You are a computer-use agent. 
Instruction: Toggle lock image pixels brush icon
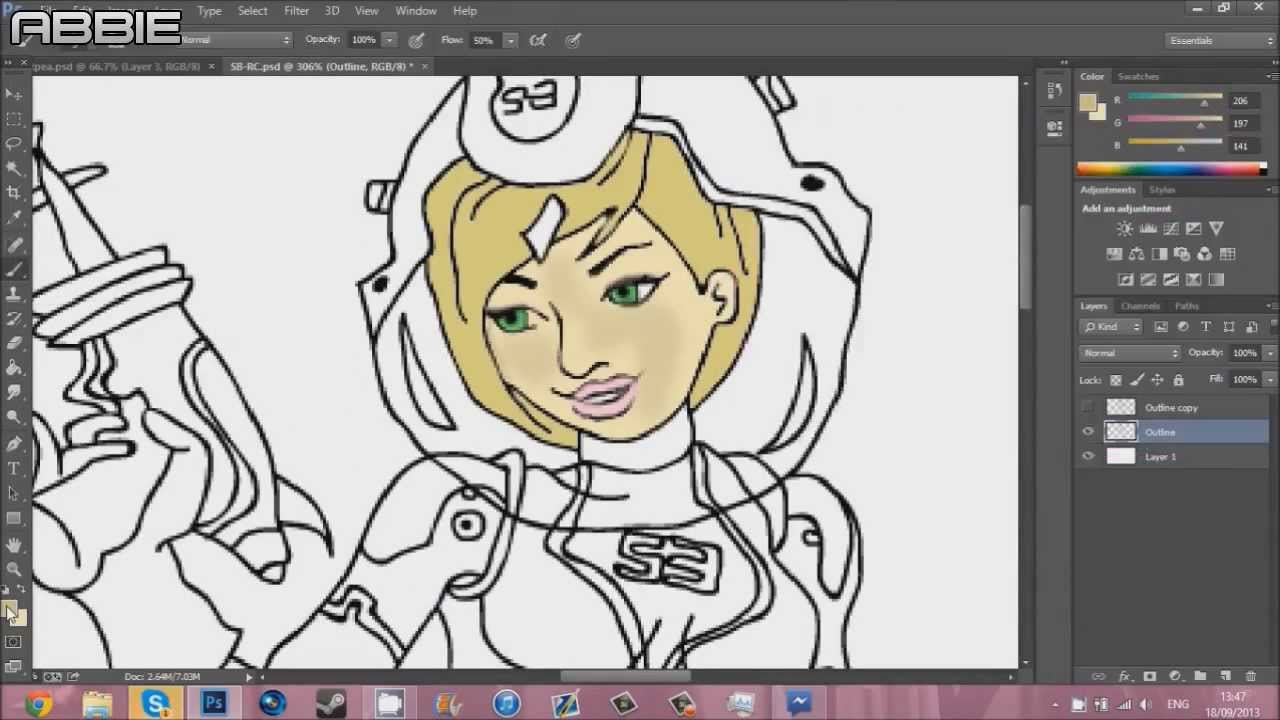click(1137, 380)
